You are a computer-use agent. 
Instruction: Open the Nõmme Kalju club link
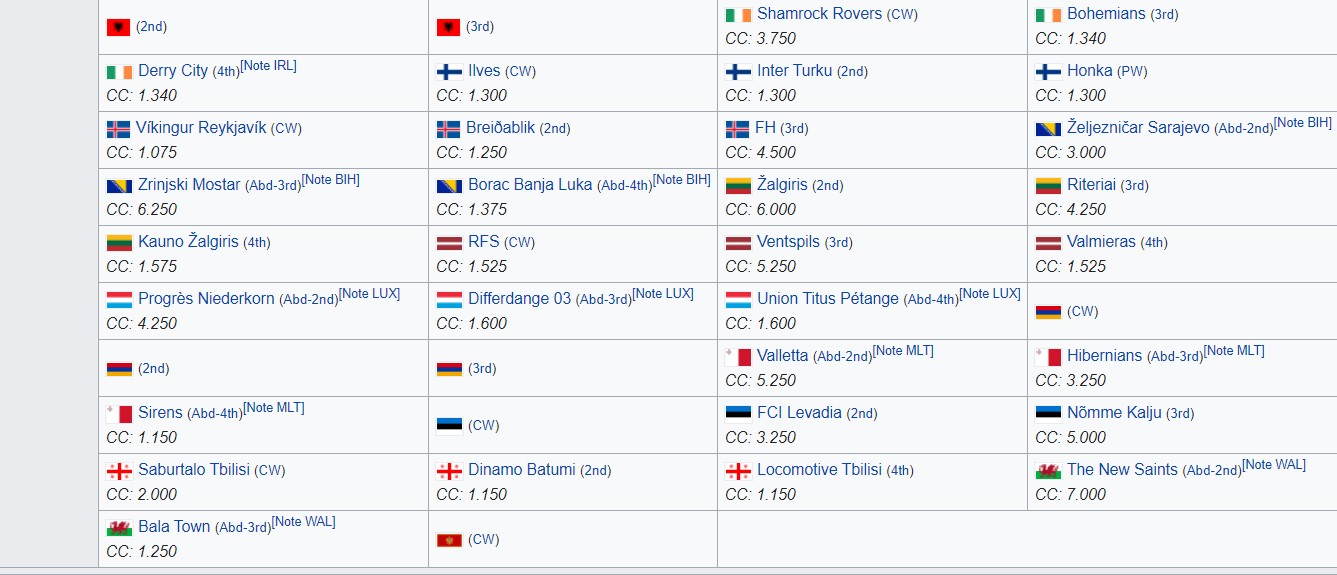1114,413
